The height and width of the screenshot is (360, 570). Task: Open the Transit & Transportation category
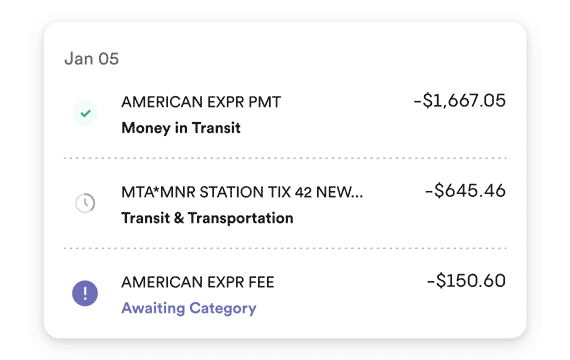pos(207,218)
